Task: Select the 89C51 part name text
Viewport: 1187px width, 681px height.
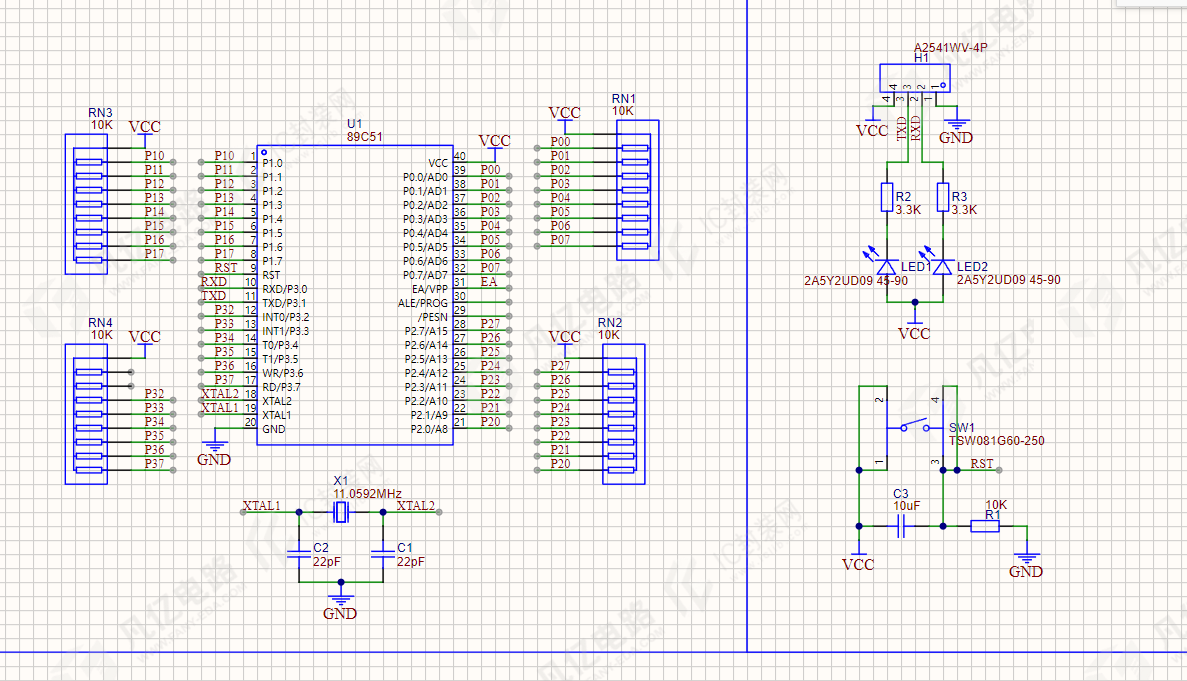Action: pos(365,137)
